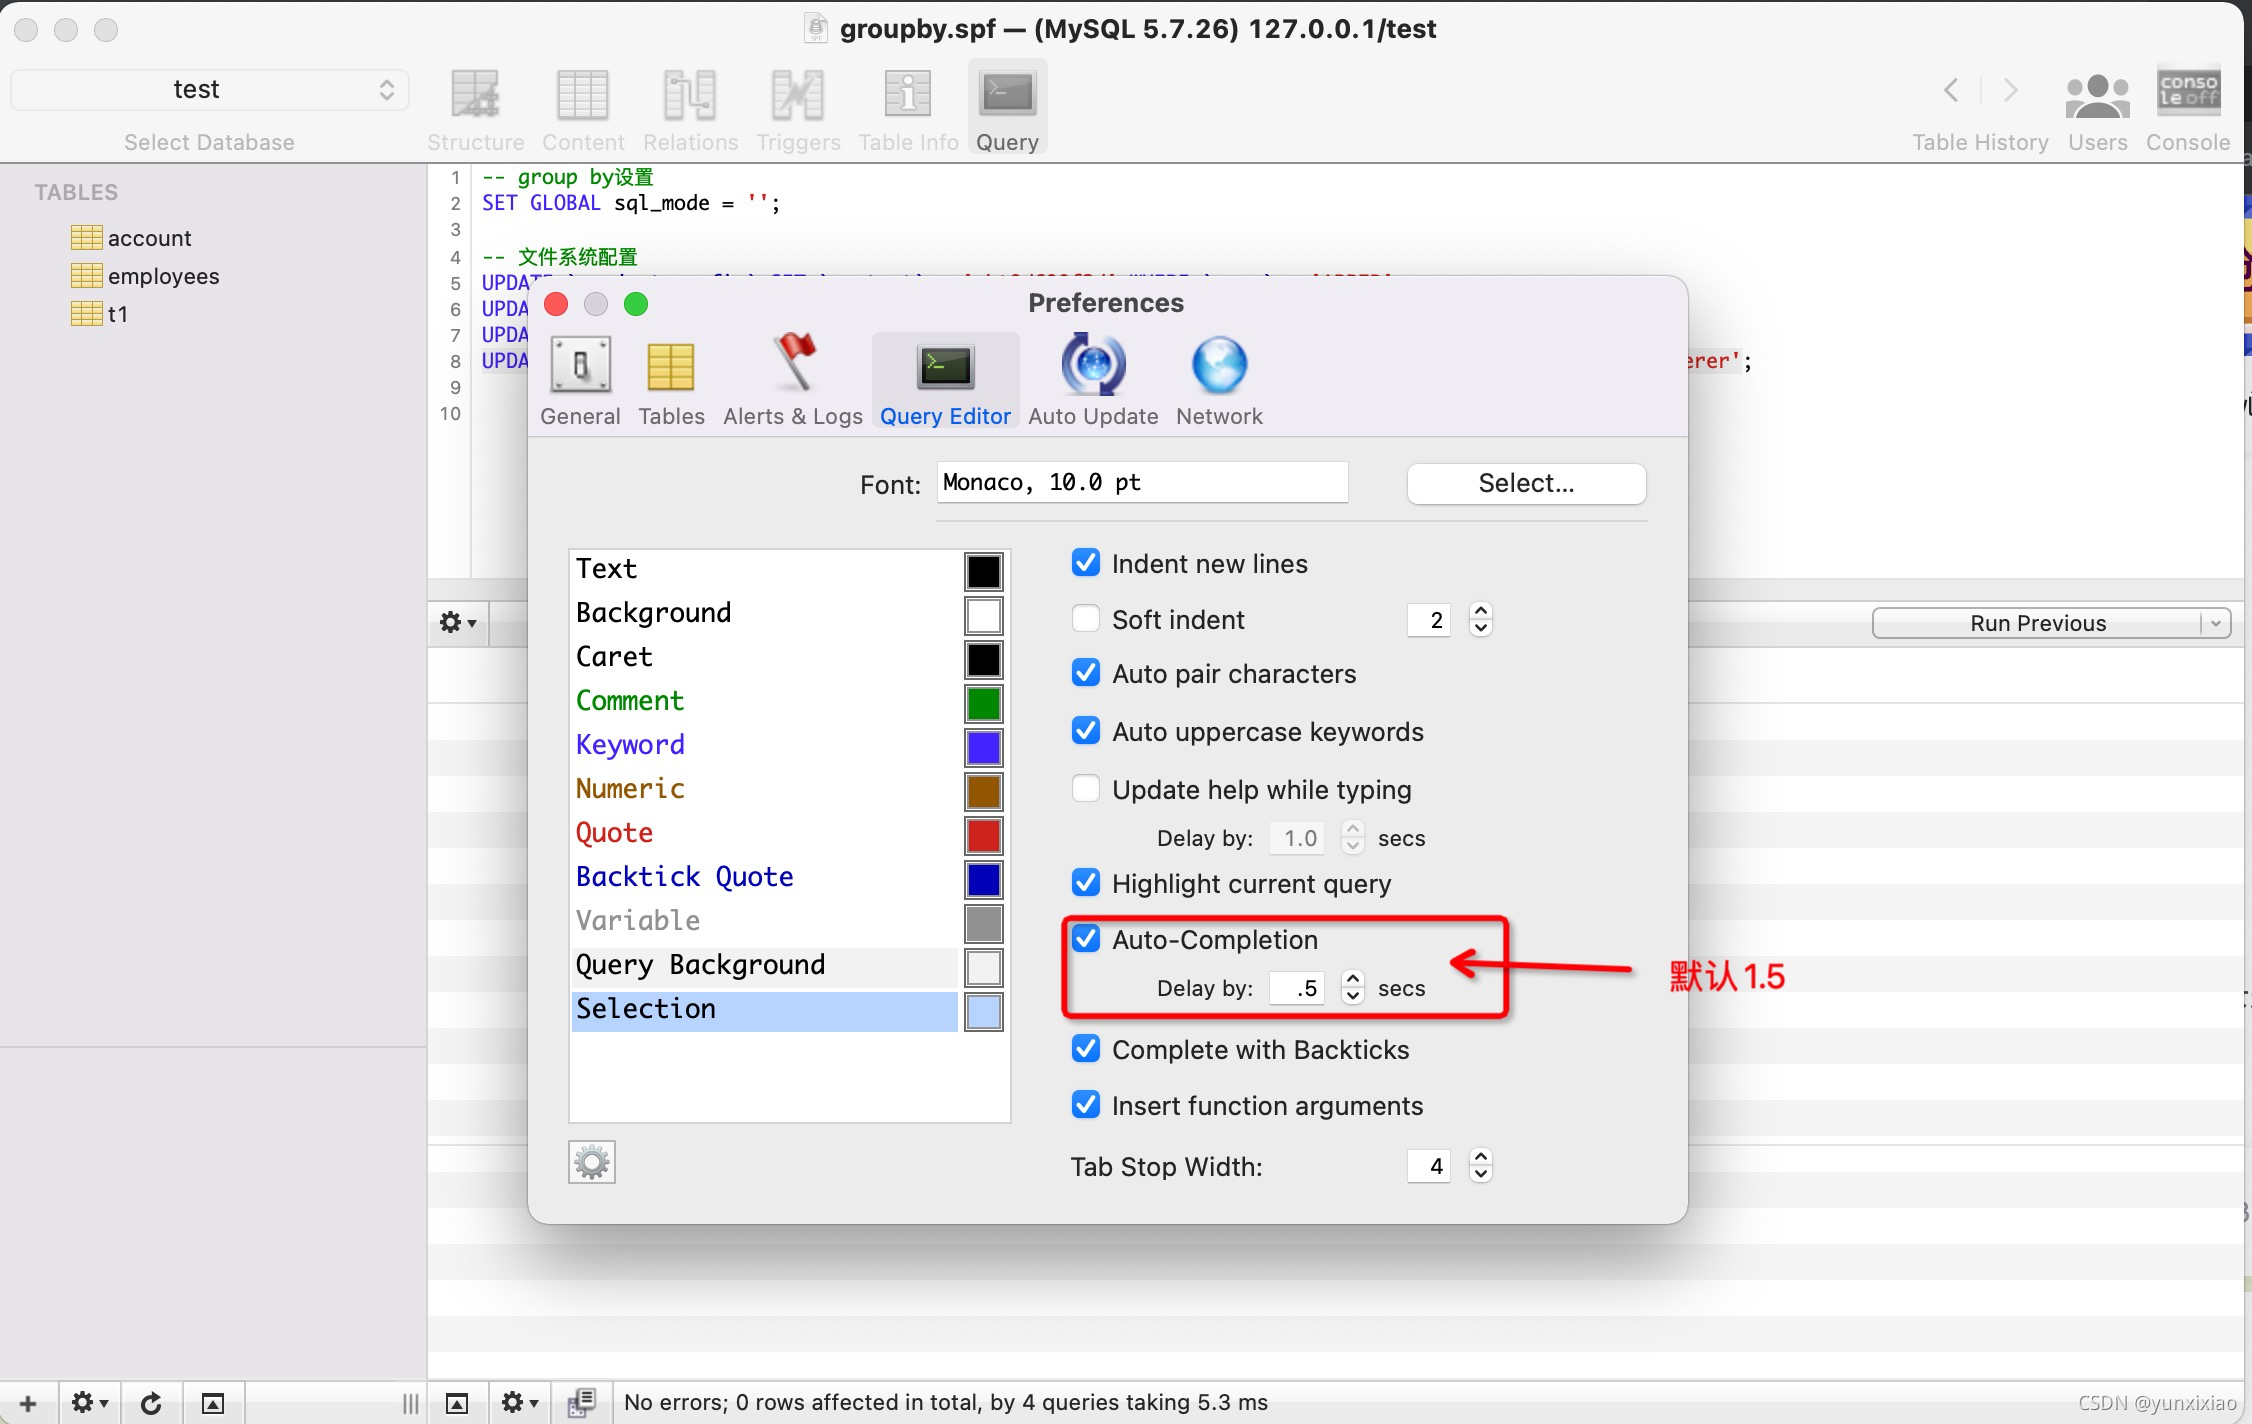Open the Triggers view
The width and height of the screenshot is (2252, 1424).
point(797,105)
